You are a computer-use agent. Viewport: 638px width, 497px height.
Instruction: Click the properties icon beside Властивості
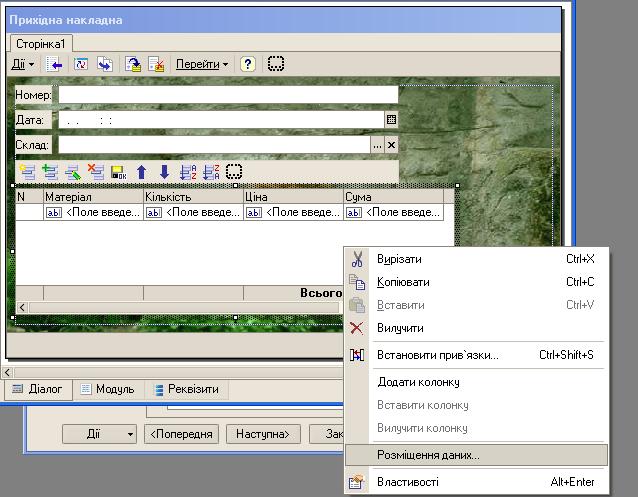click(356, 482)
